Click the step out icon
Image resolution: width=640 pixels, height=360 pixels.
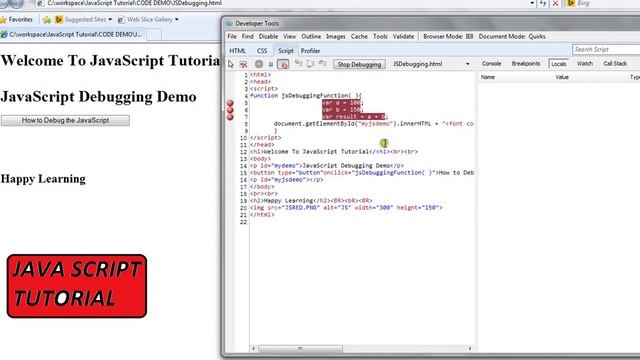pos(322,64)
